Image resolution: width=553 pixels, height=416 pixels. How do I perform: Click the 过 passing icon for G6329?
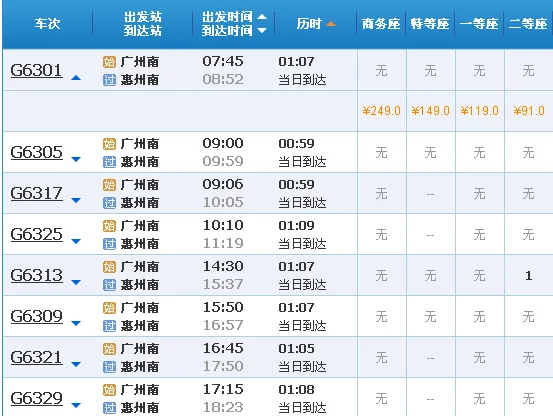coord(109,408)
